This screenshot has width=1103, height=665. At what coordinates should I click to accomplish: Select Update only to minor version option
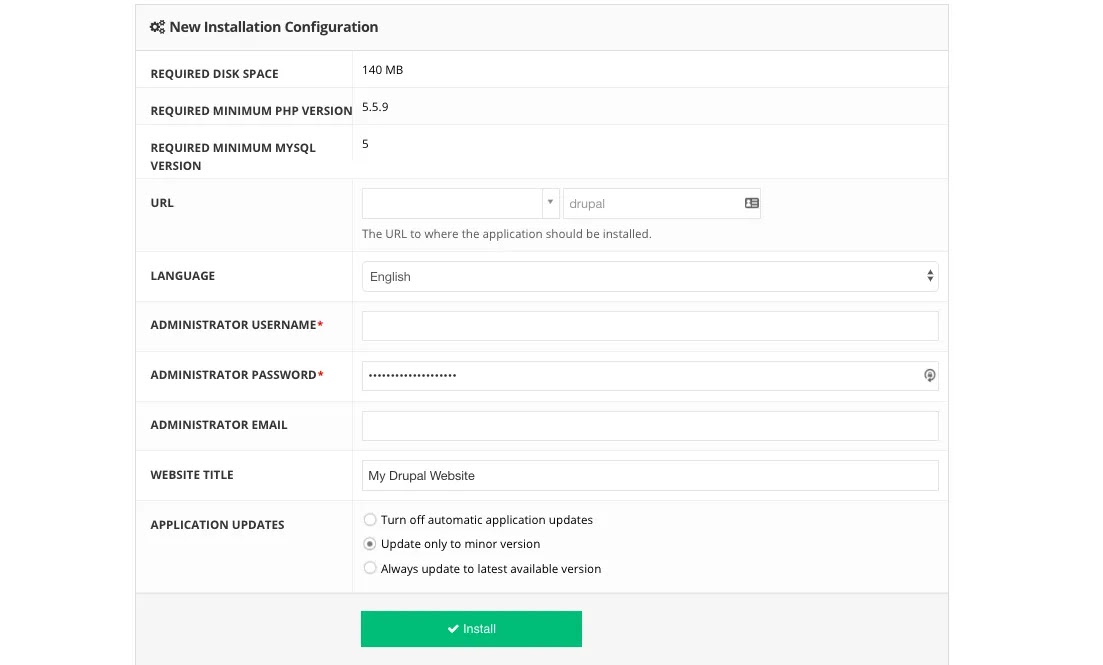tap(369, 544)
